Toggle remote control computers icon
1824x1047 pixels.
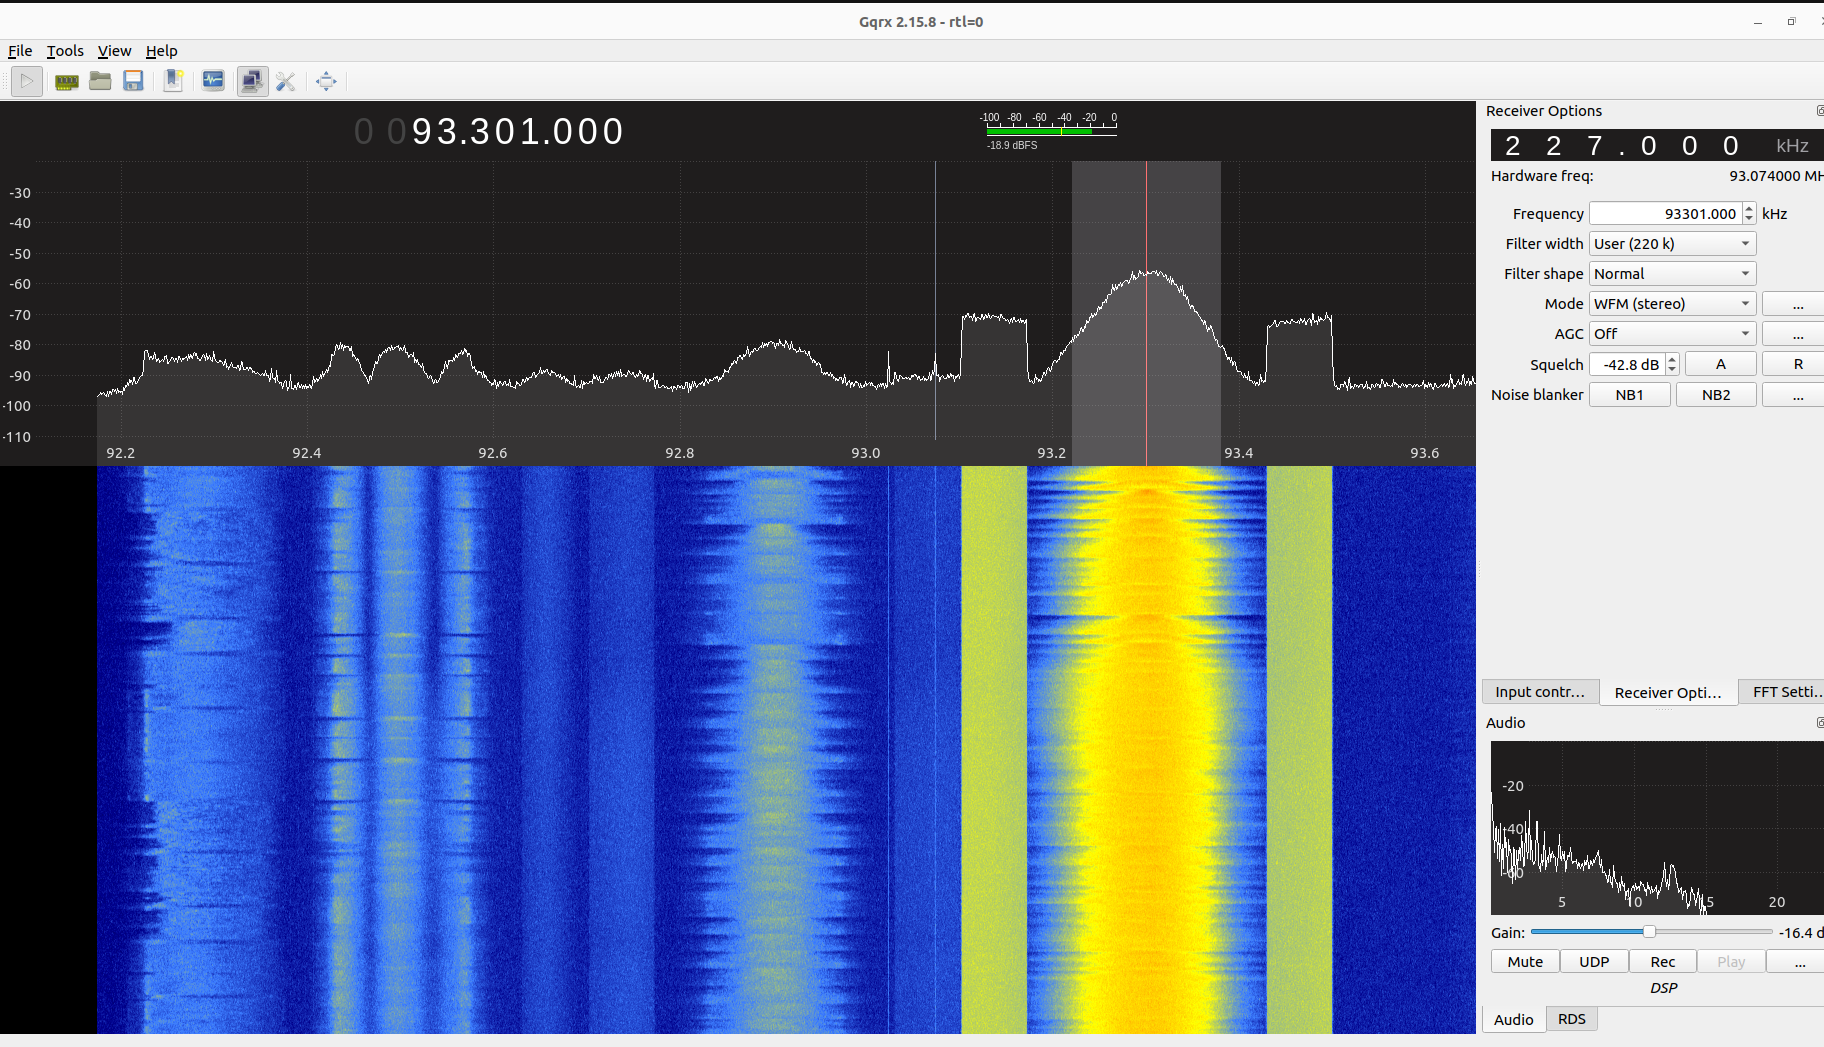pos(252,81)
